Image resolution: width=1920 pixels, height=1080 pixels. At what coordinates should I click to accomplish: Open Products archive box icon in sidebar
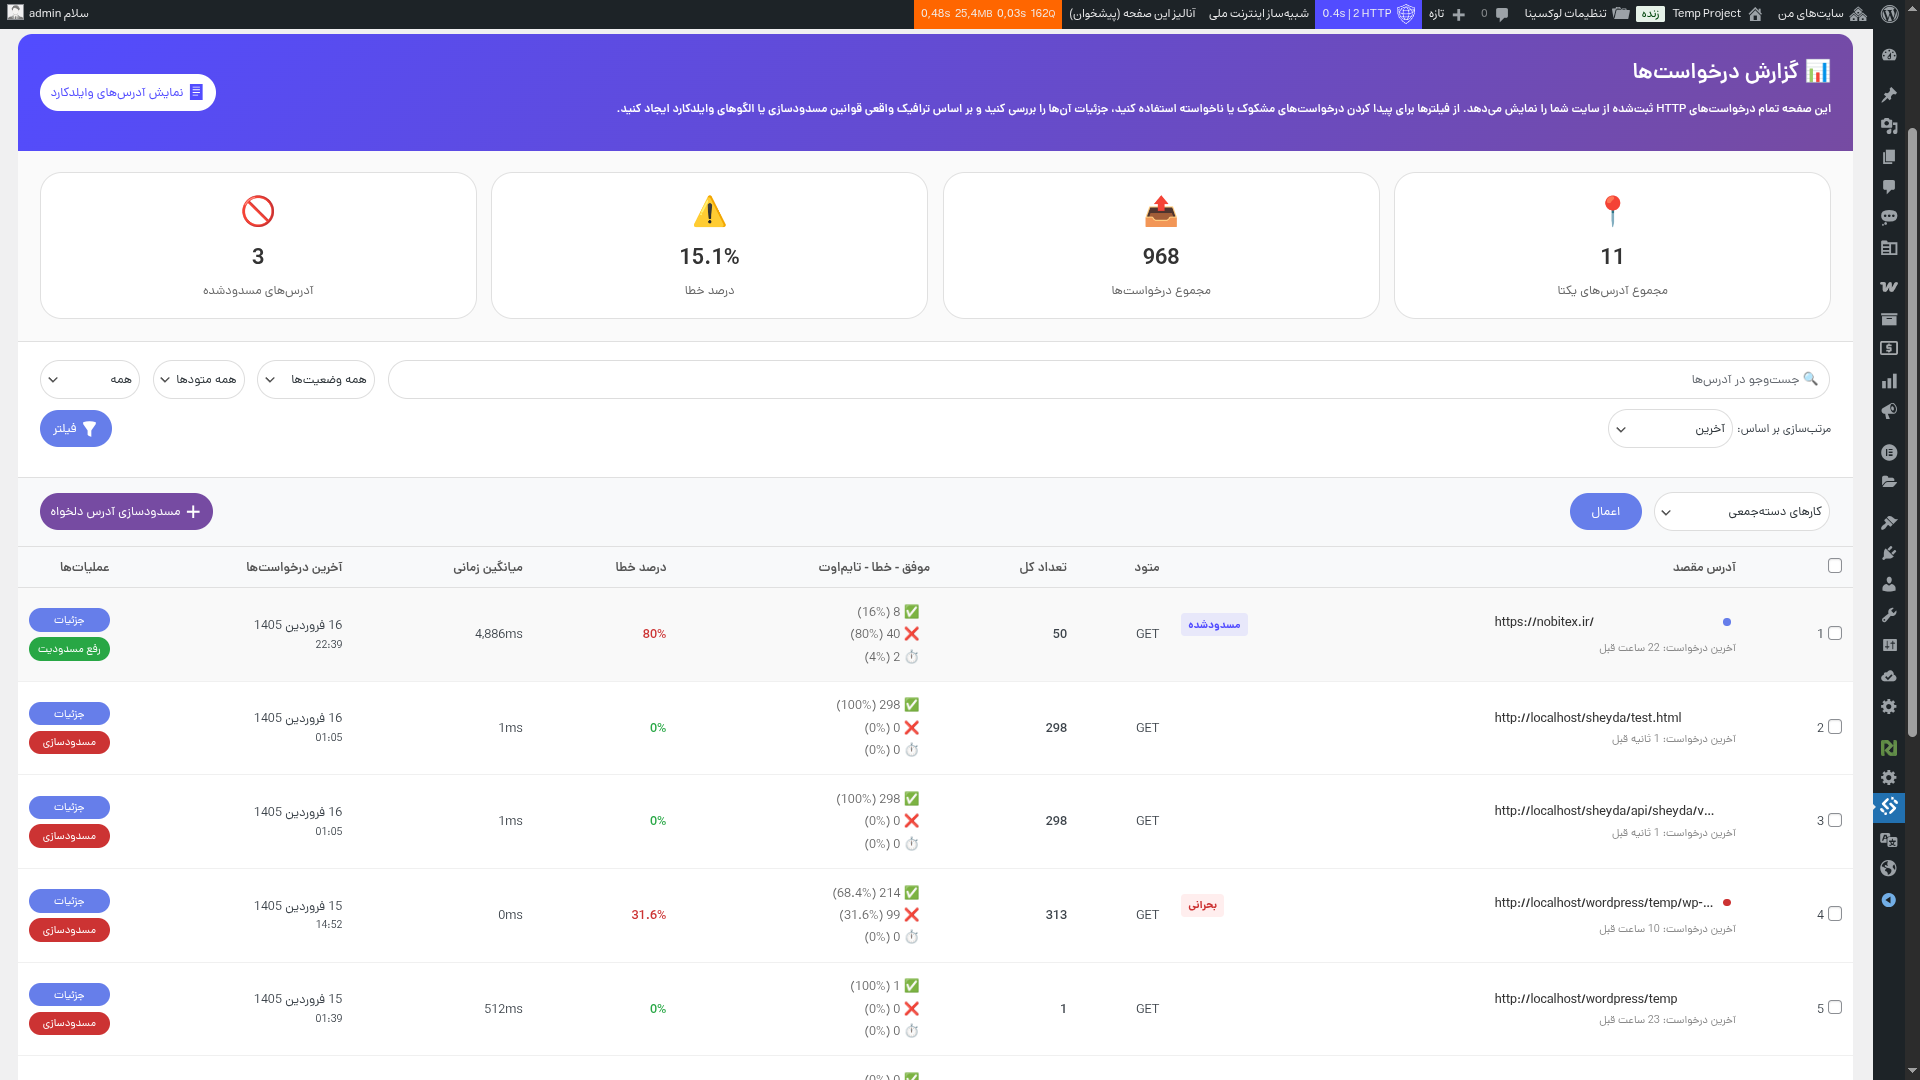coord(1889,319)
